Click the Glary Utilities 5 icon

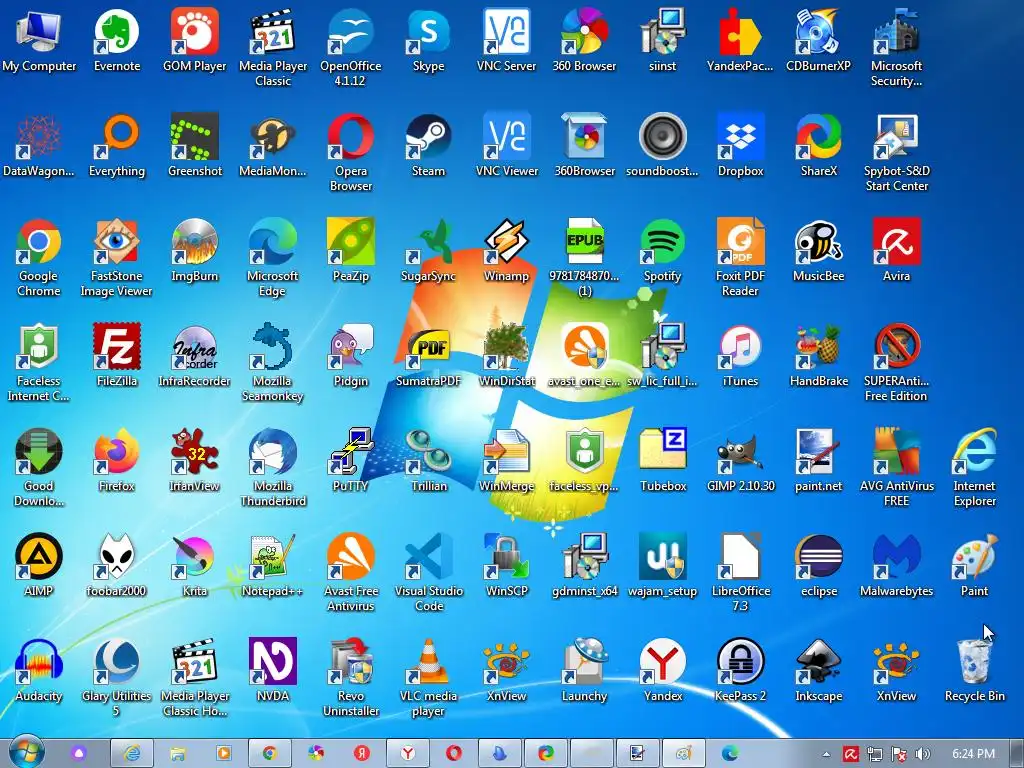click(117, 679)
